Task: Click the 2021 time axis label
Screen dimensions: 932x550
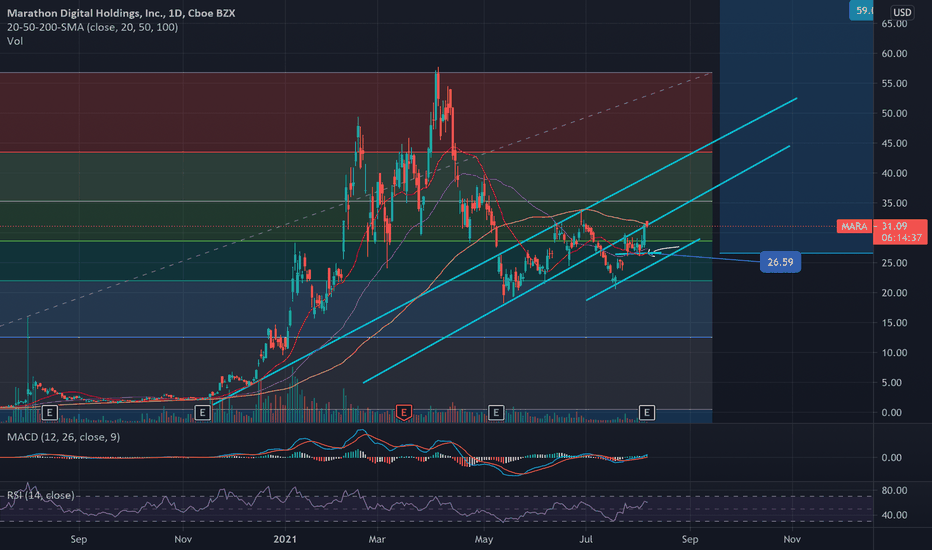Action: coord(285,539)
